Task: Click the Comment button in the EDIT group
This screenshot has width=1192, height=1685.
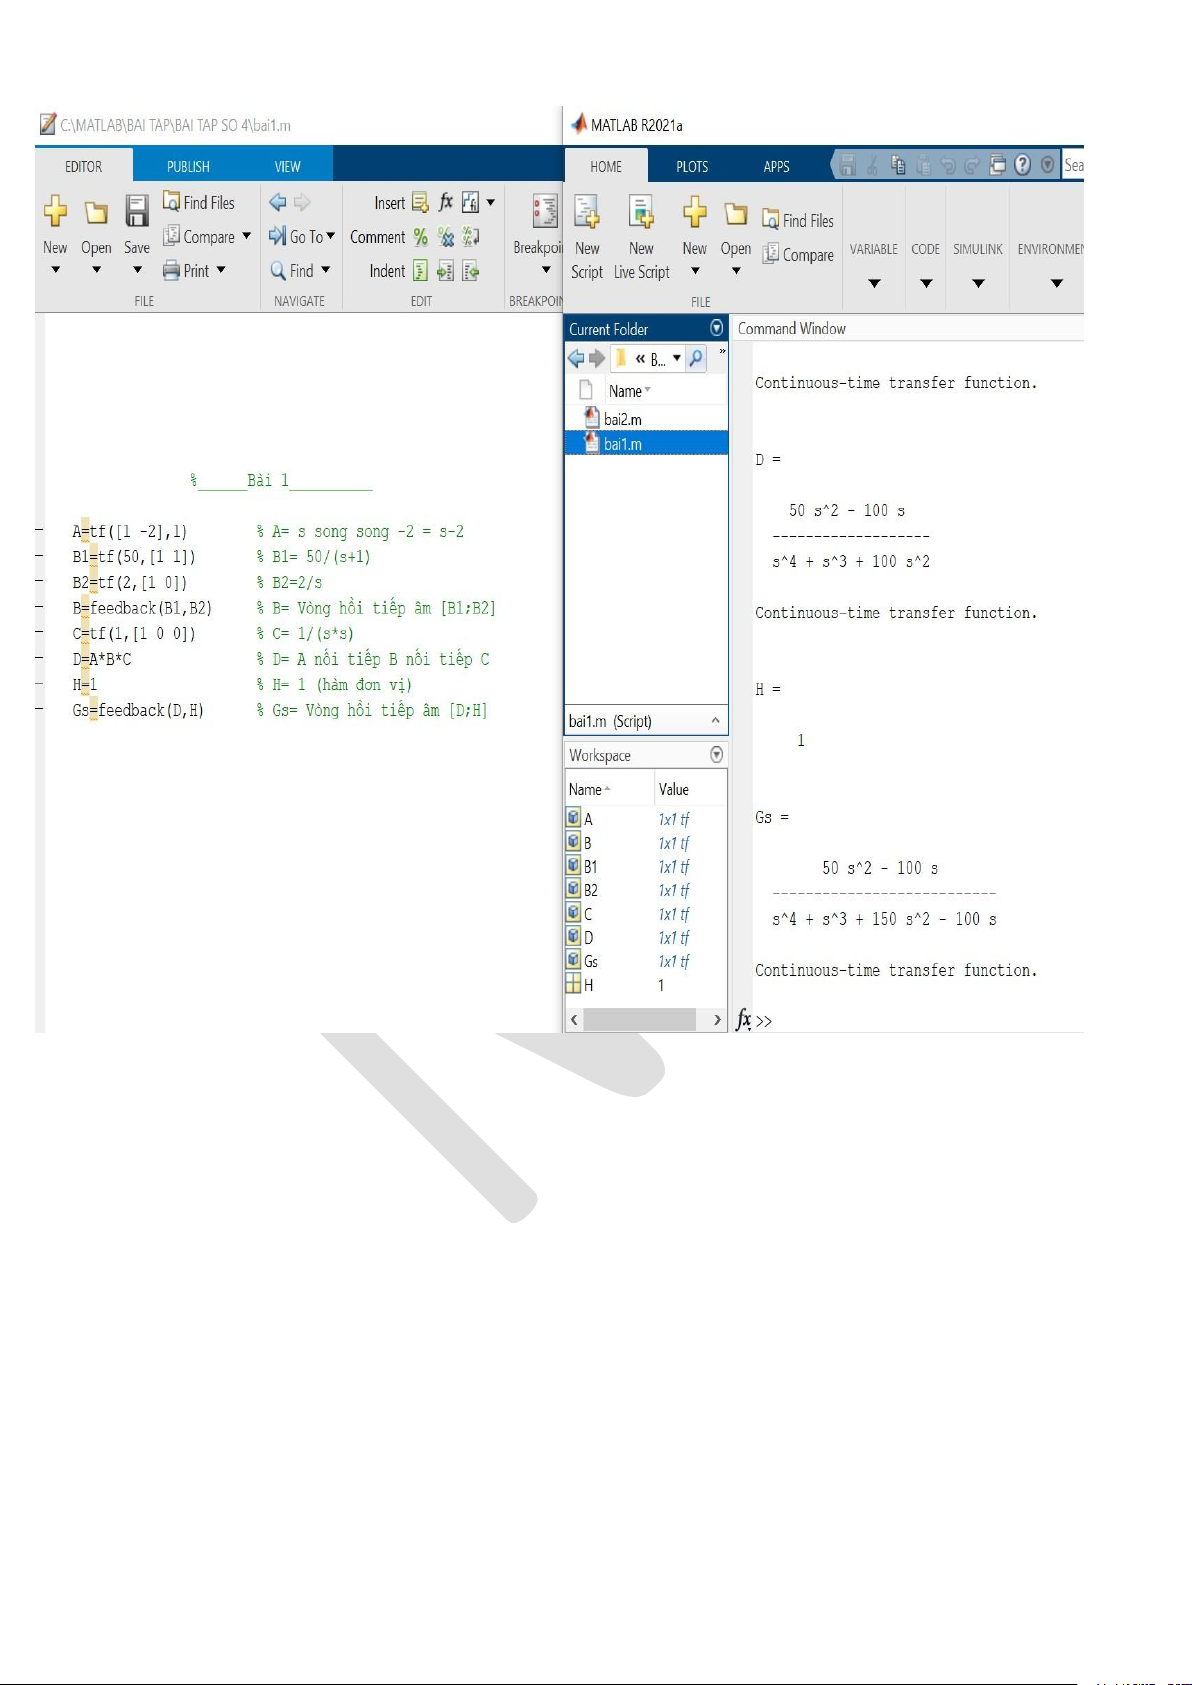Action: tap(378, 237)
